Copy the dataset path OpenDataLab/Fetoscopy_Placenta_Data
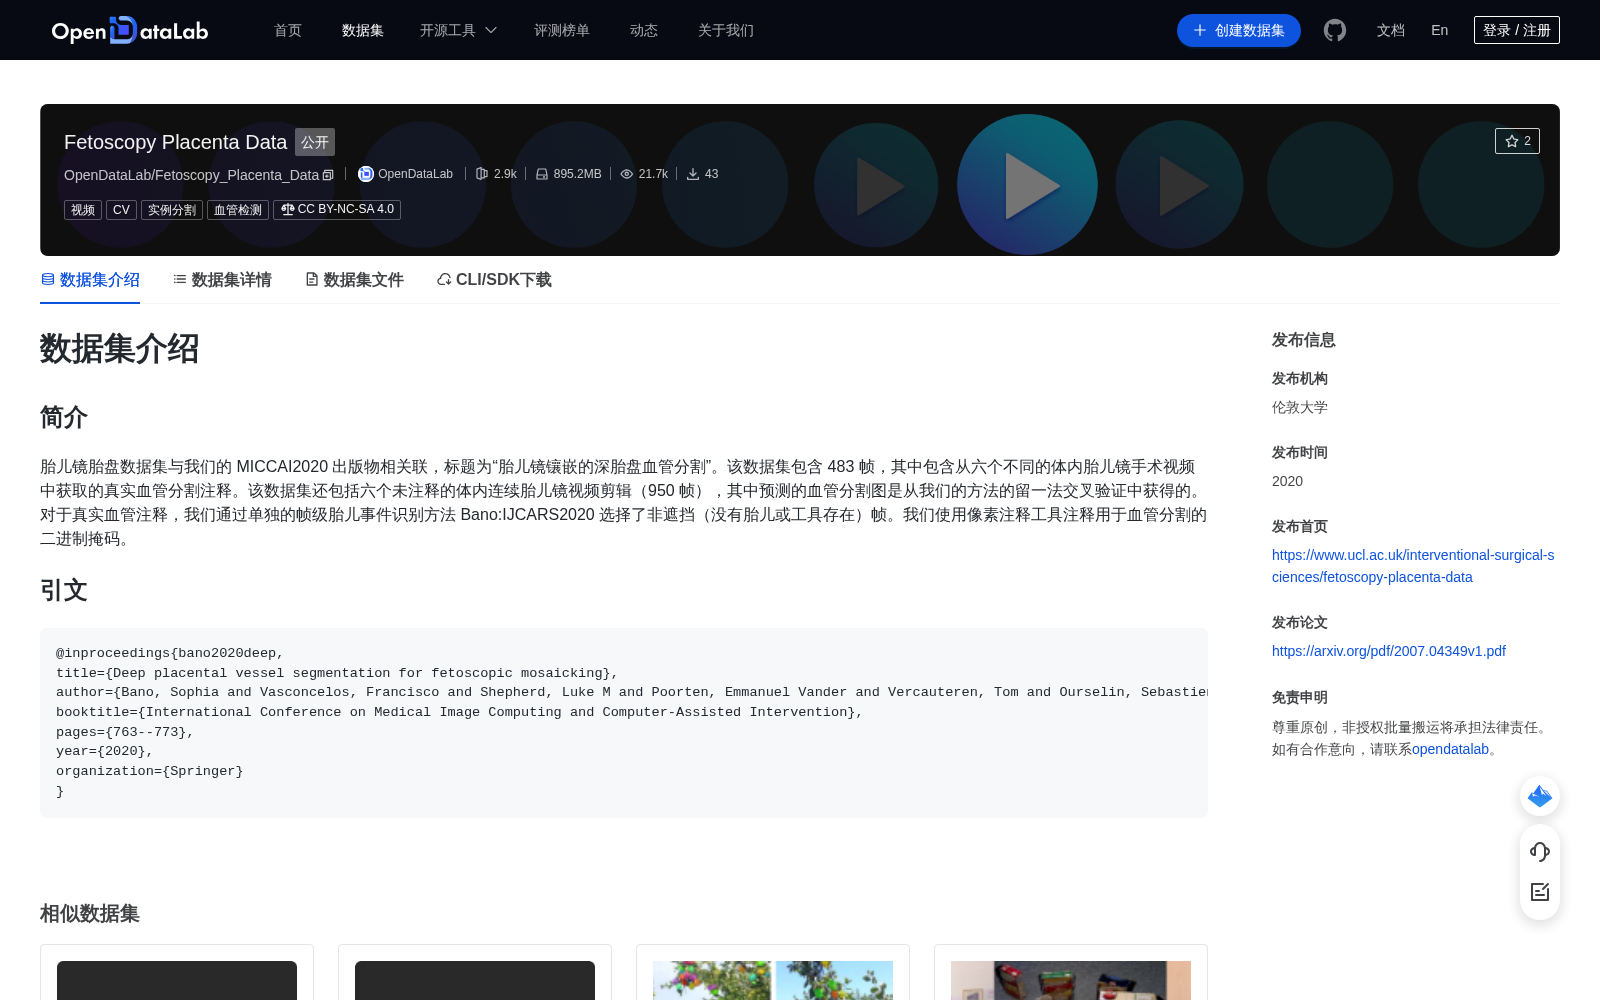 328,175
